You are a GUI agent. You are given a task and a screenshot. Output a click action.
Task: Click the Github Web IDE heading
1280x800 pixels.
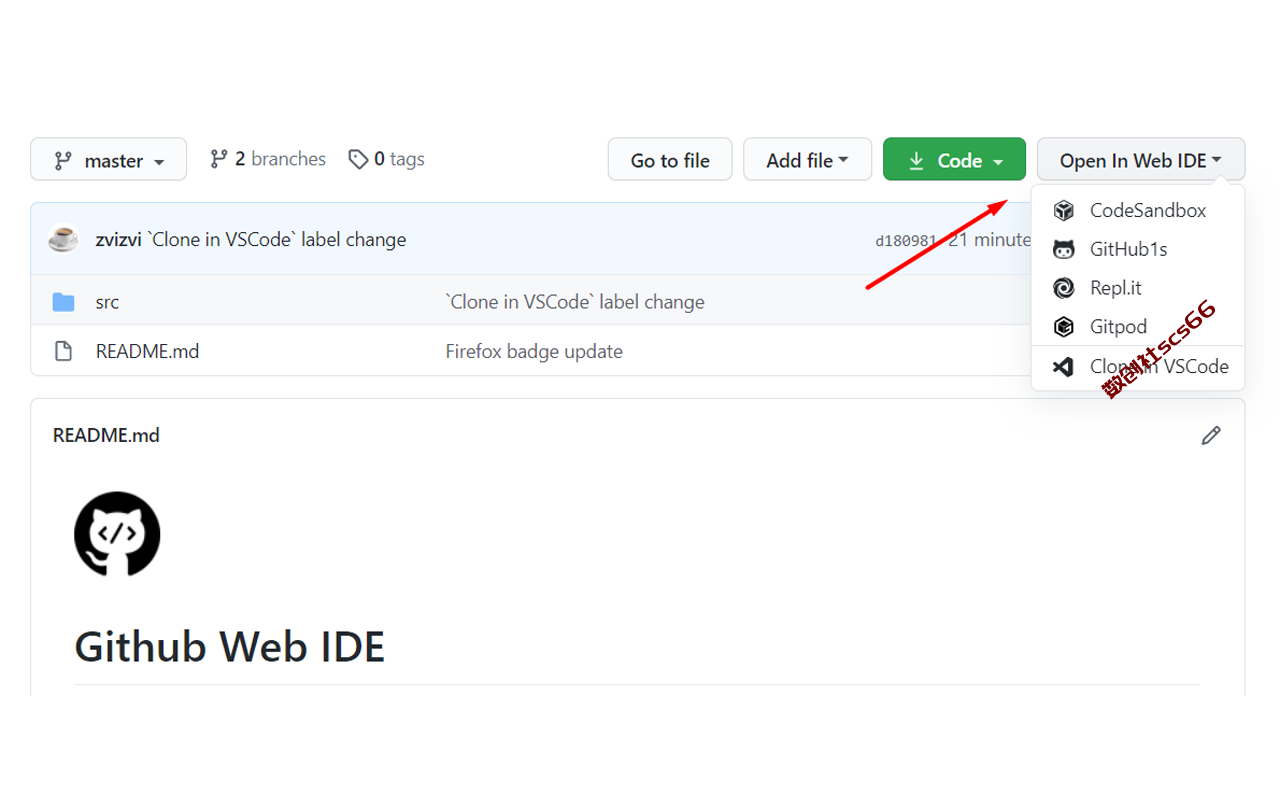230,647
